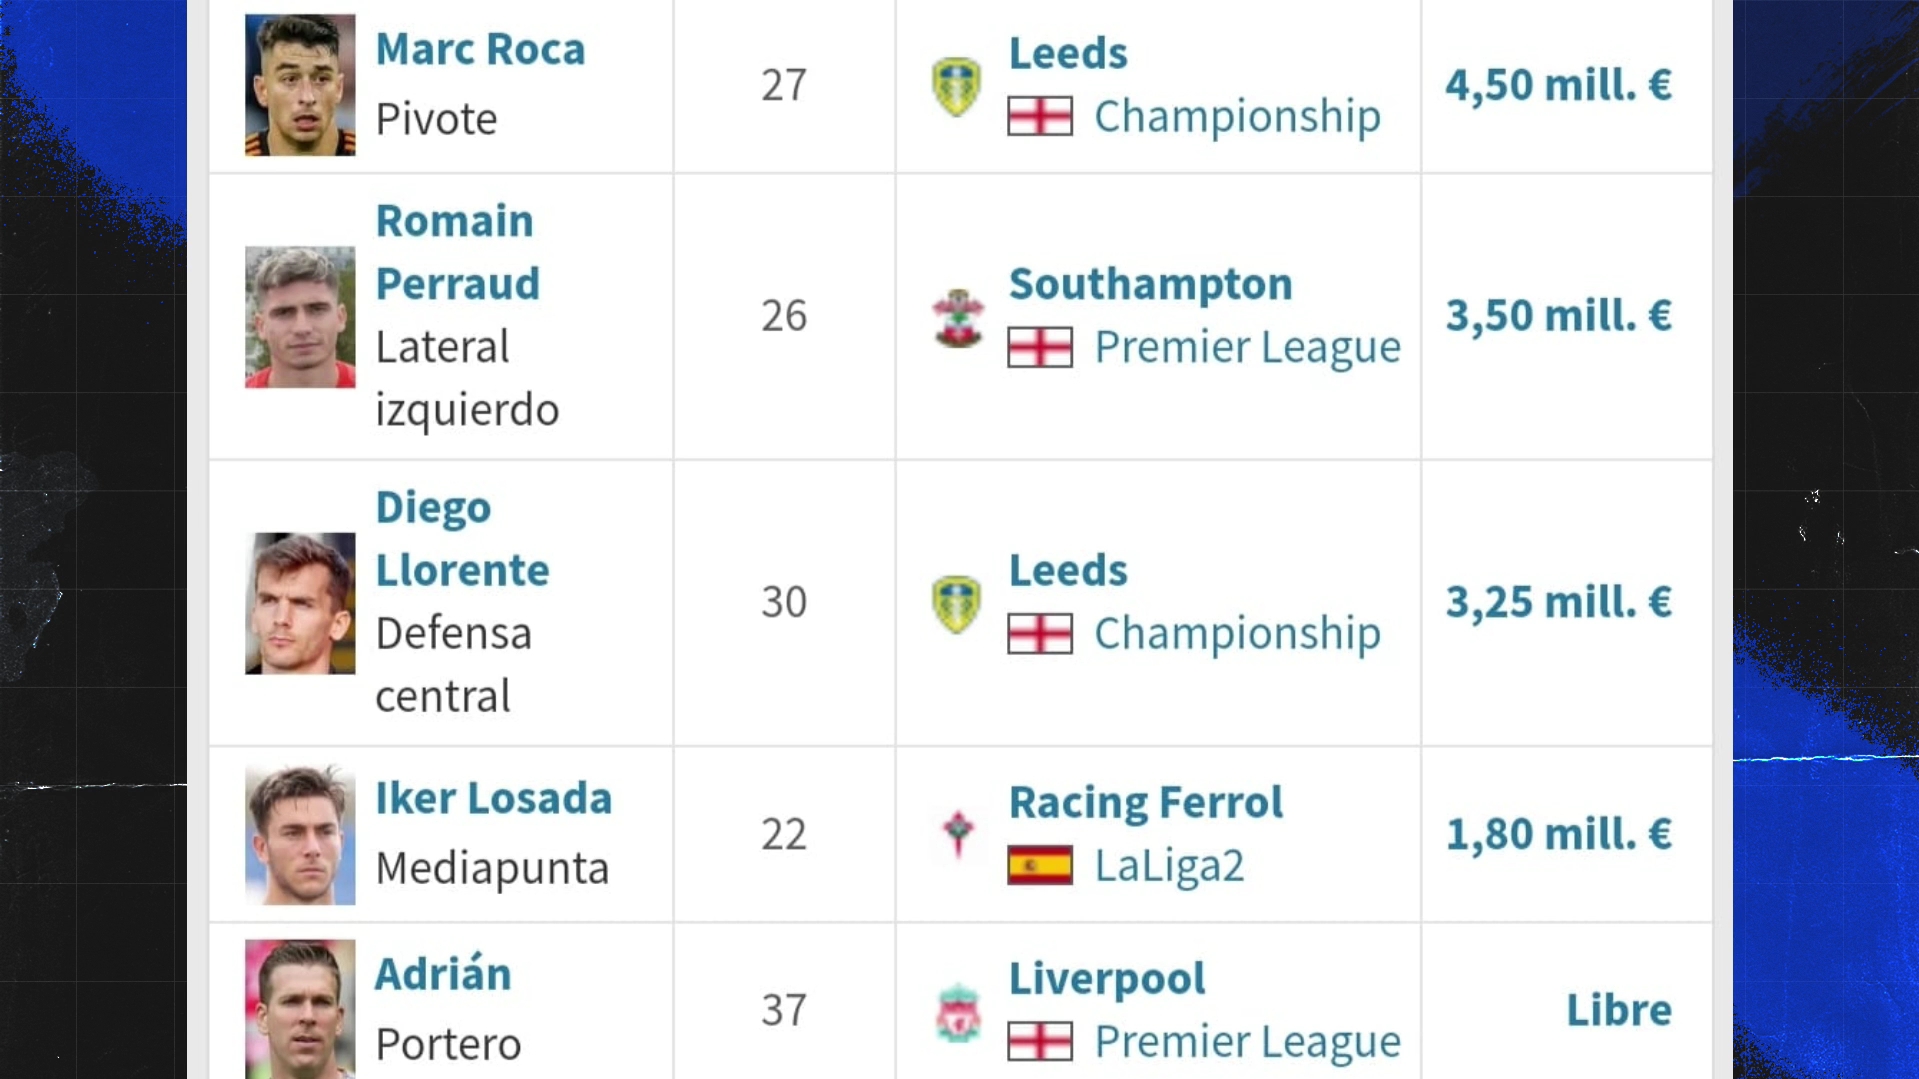Click the Spain flag next to LaLiga2
Viewport: 1919px width, 1079px height.
pyautogui.click(x=1039, y=866)
